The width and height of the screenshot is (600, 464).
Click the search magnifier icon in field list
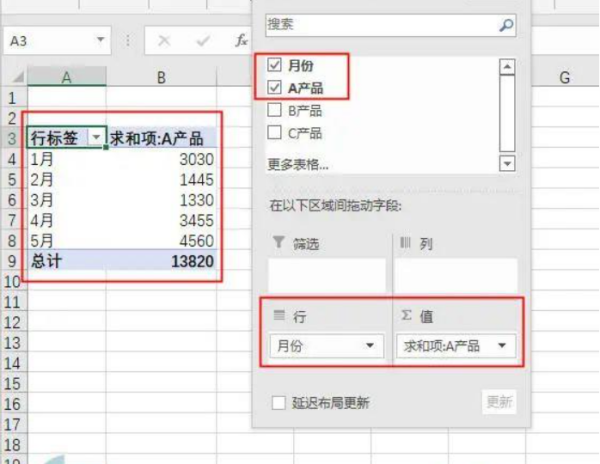coord(506,25)
